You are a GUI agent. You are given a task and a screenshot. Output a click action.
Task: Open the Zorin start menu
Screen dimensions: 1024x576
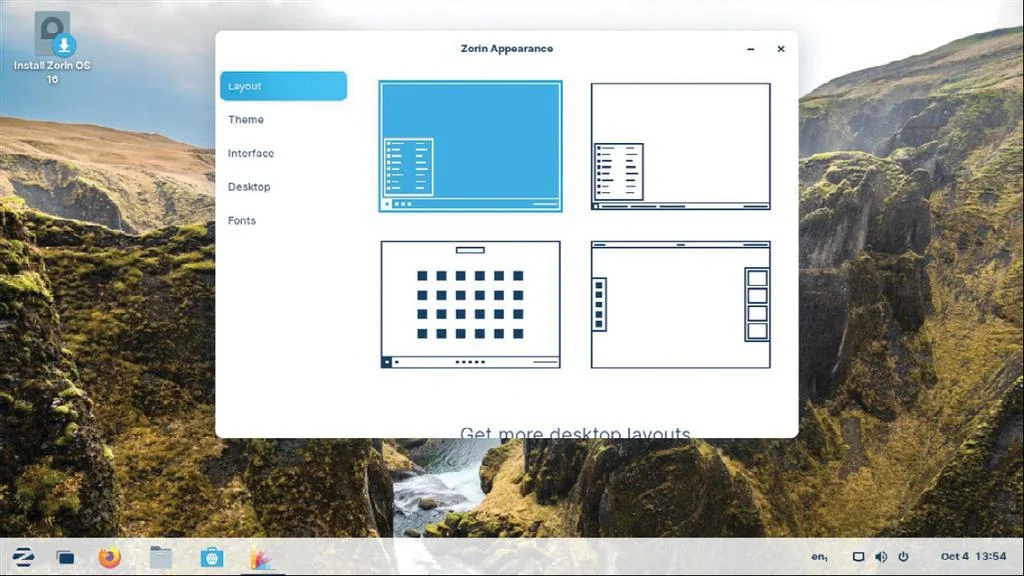pos(24,557)
